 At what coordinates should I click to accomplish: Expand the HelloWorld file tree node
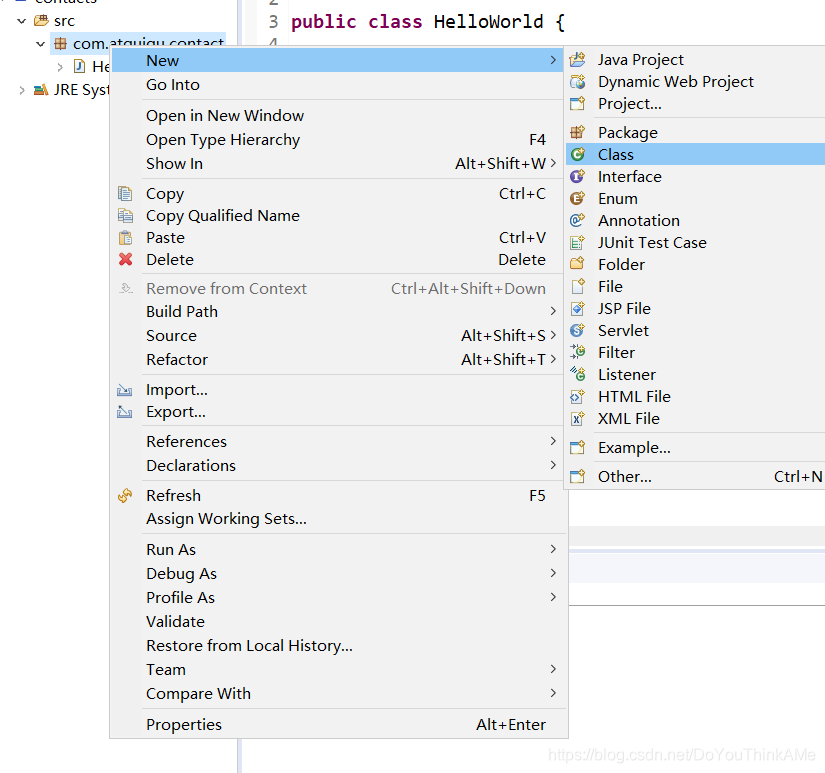coord(60,67)
